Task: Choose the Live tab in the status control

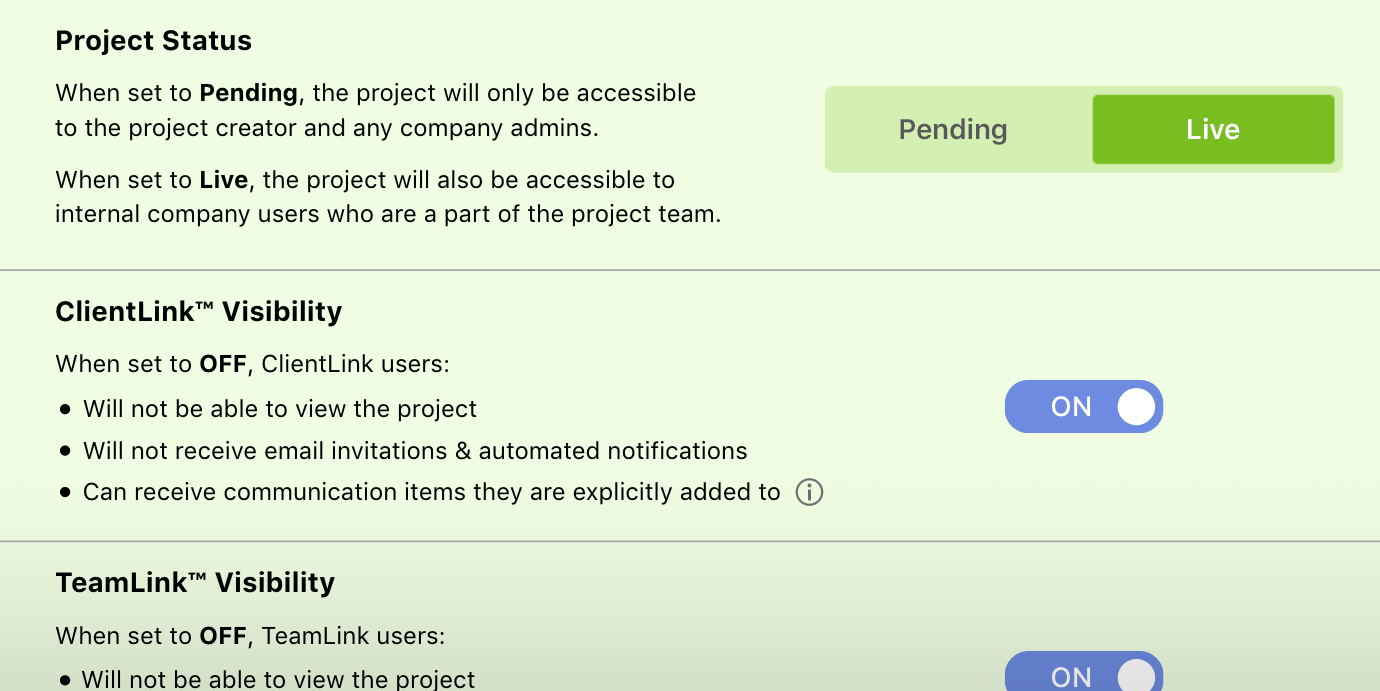Action: pos(1213,129)
